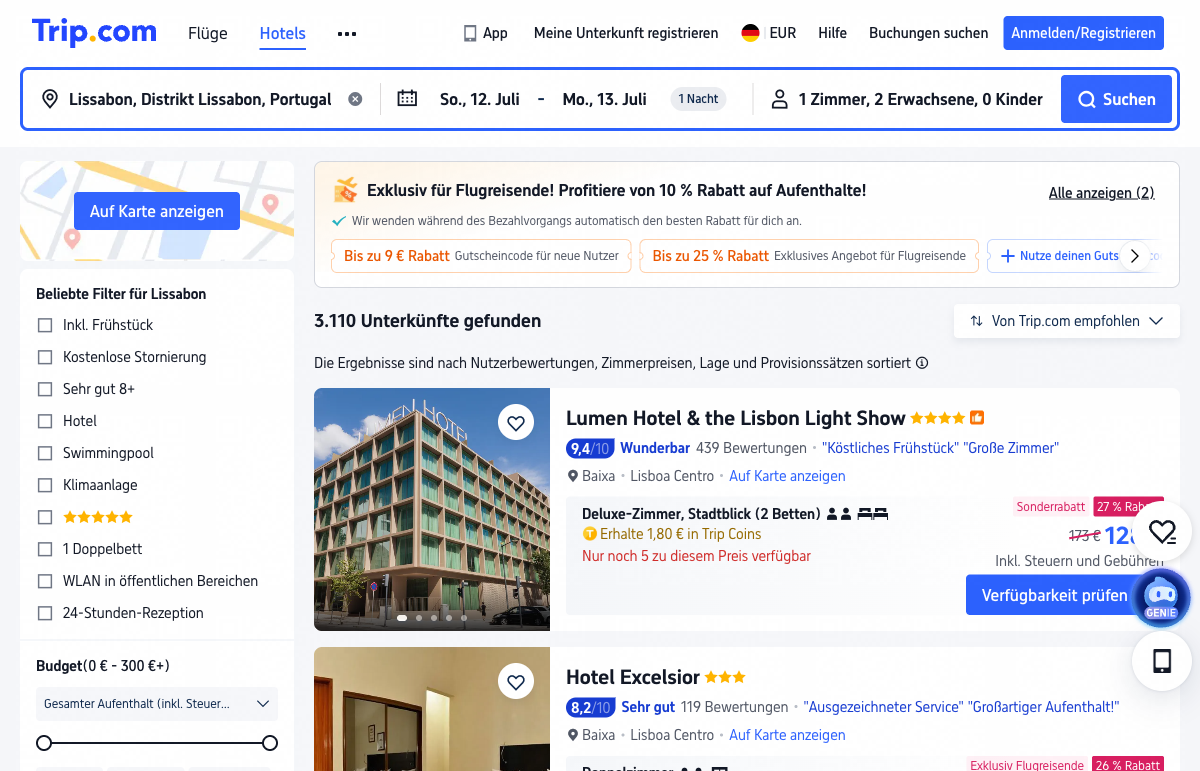Clear the Lissabon destination field
1200x771 pixels.
pos(355,99)
